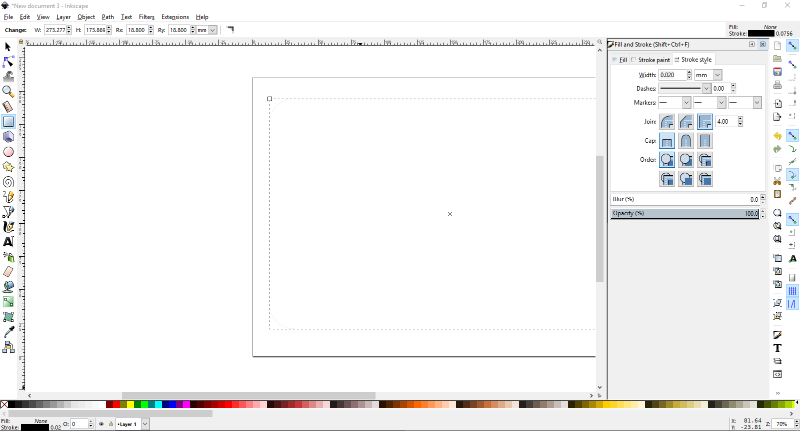Open the Object menu
800x431 pixels.
coord(86,17)
